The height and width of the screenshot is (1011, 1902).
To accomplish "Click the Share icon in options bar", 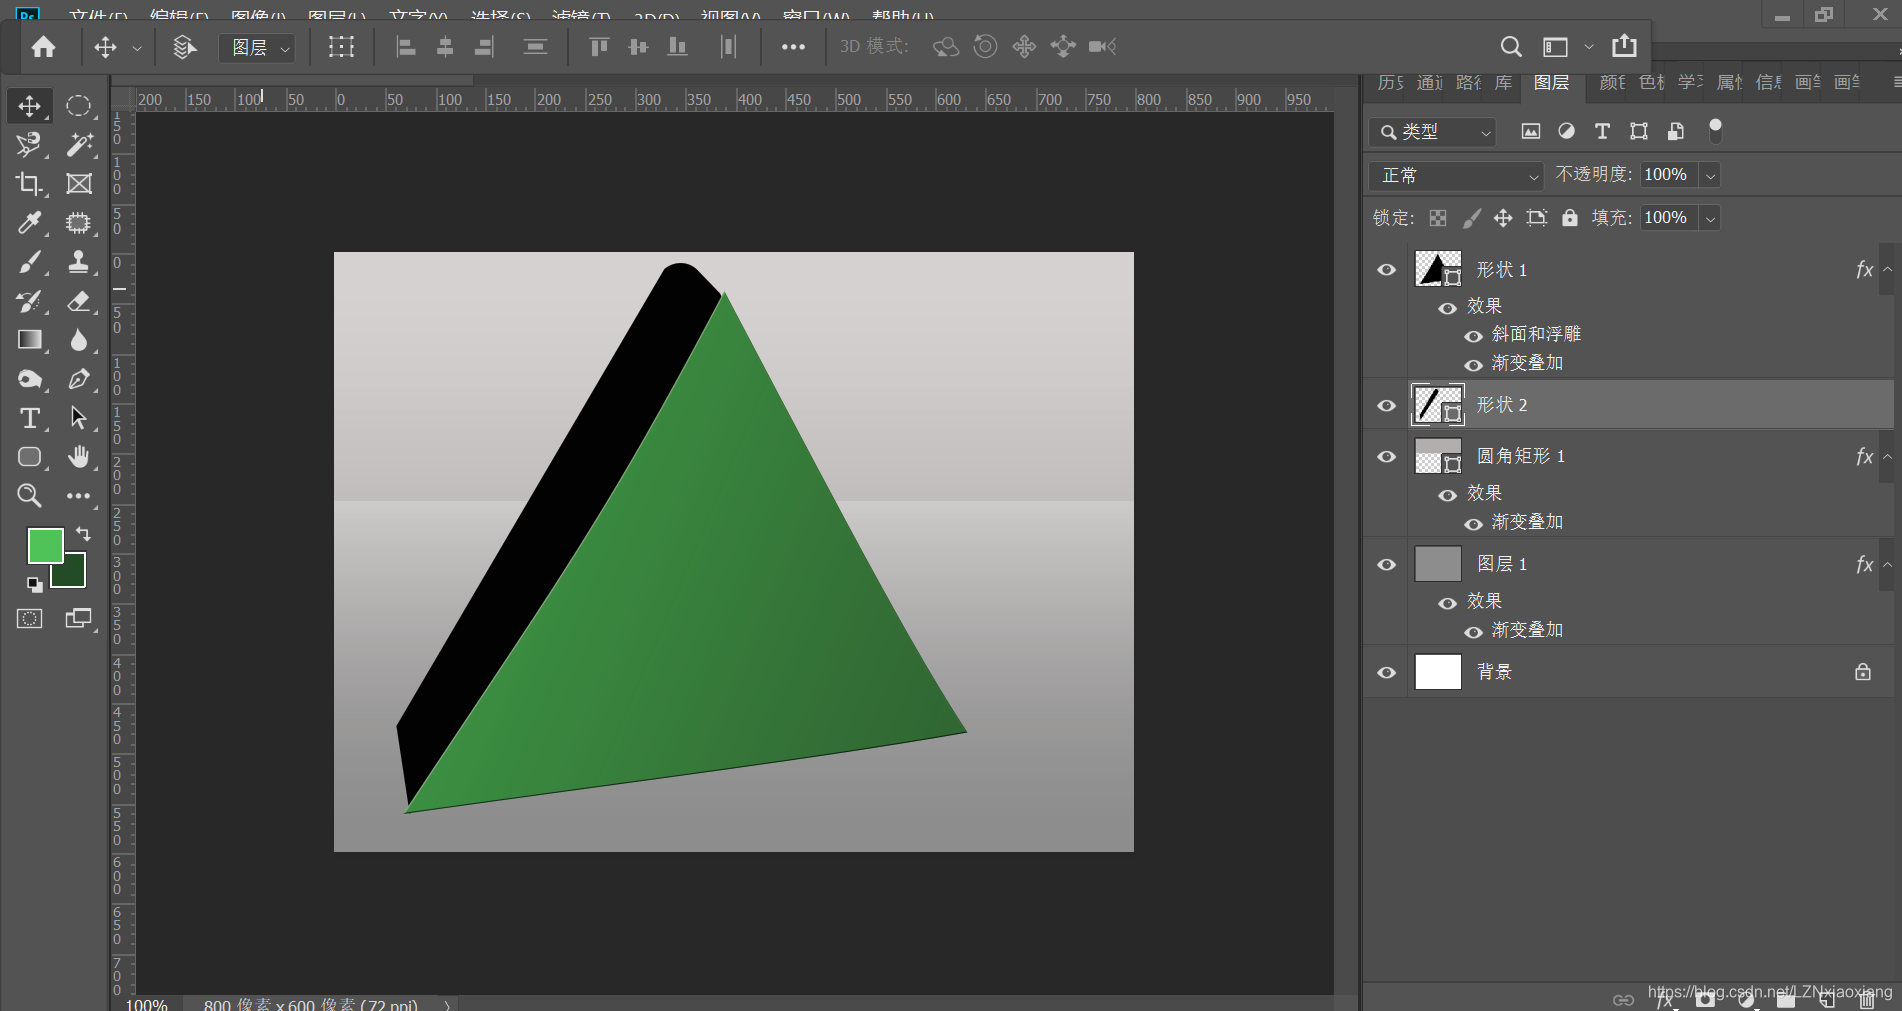I will (1625, 46).
